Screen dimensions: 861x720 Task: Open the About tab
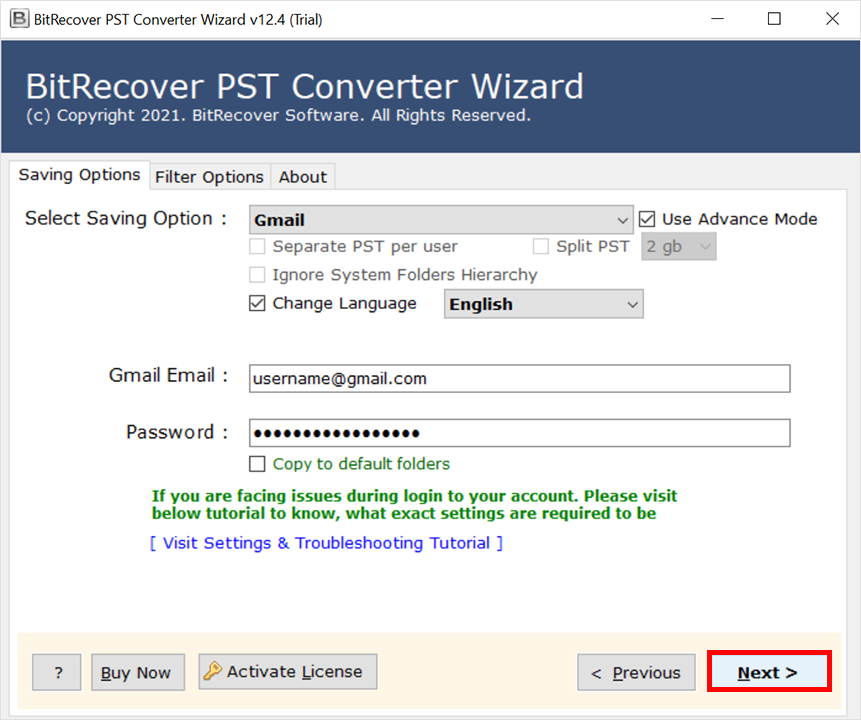[x=303, y=177]
